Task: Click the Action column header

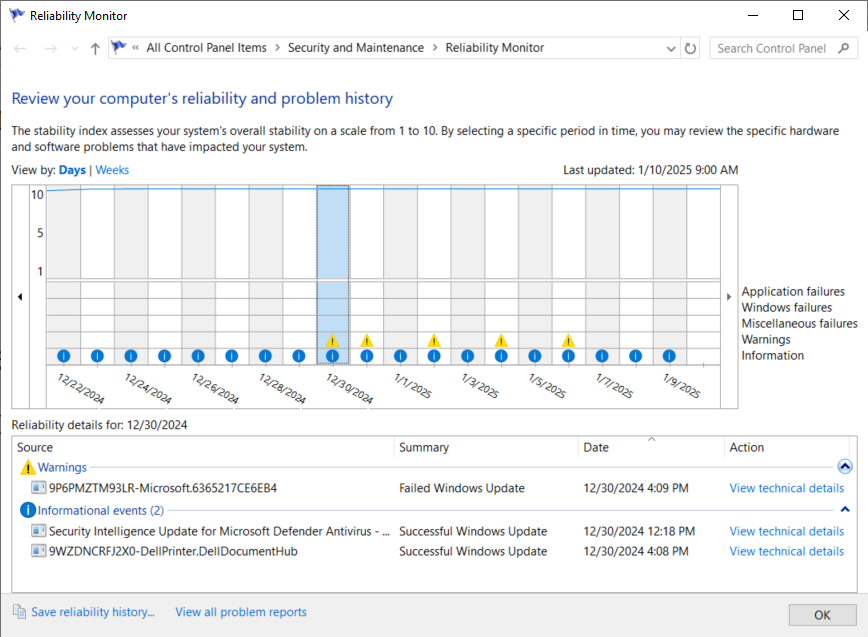Action: (787, 447)
